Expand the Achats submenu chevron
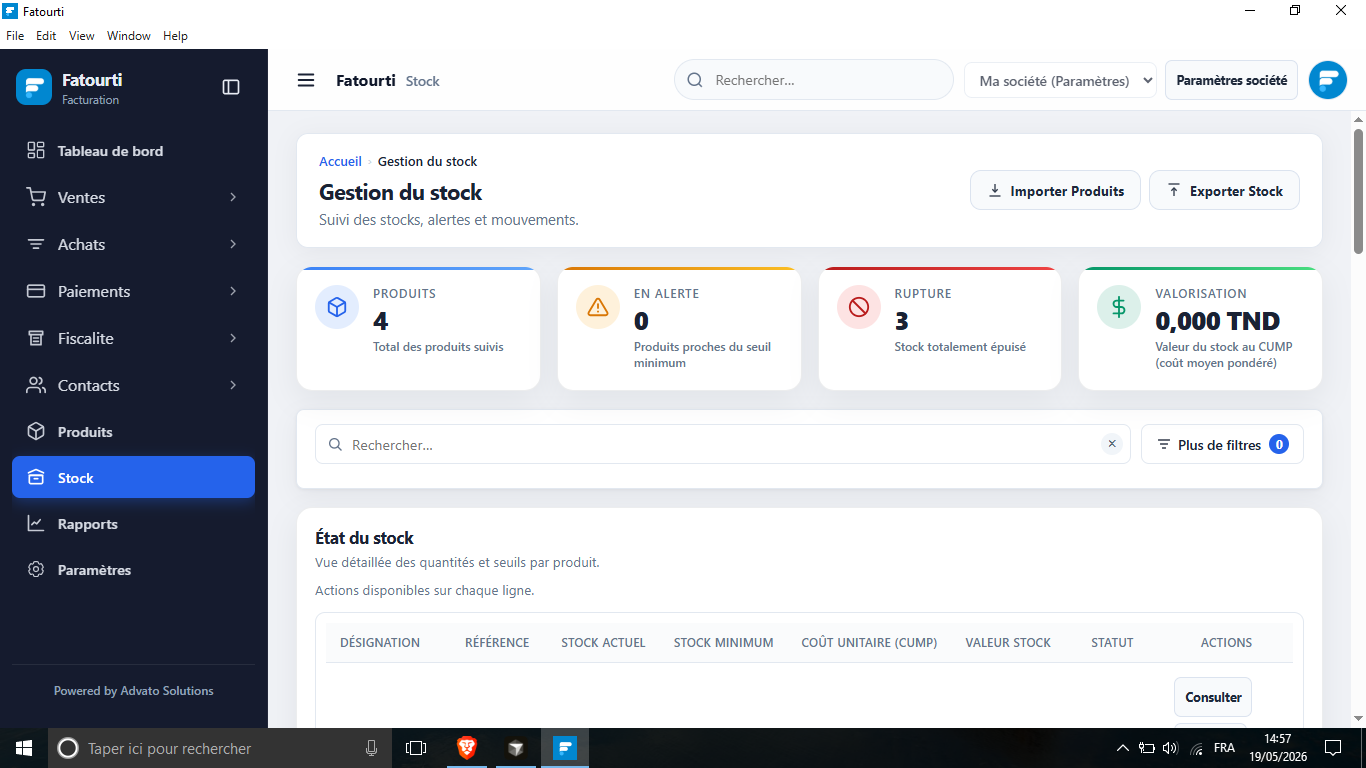The height and width of the screenshot is (768, 1366). (233, 244)
